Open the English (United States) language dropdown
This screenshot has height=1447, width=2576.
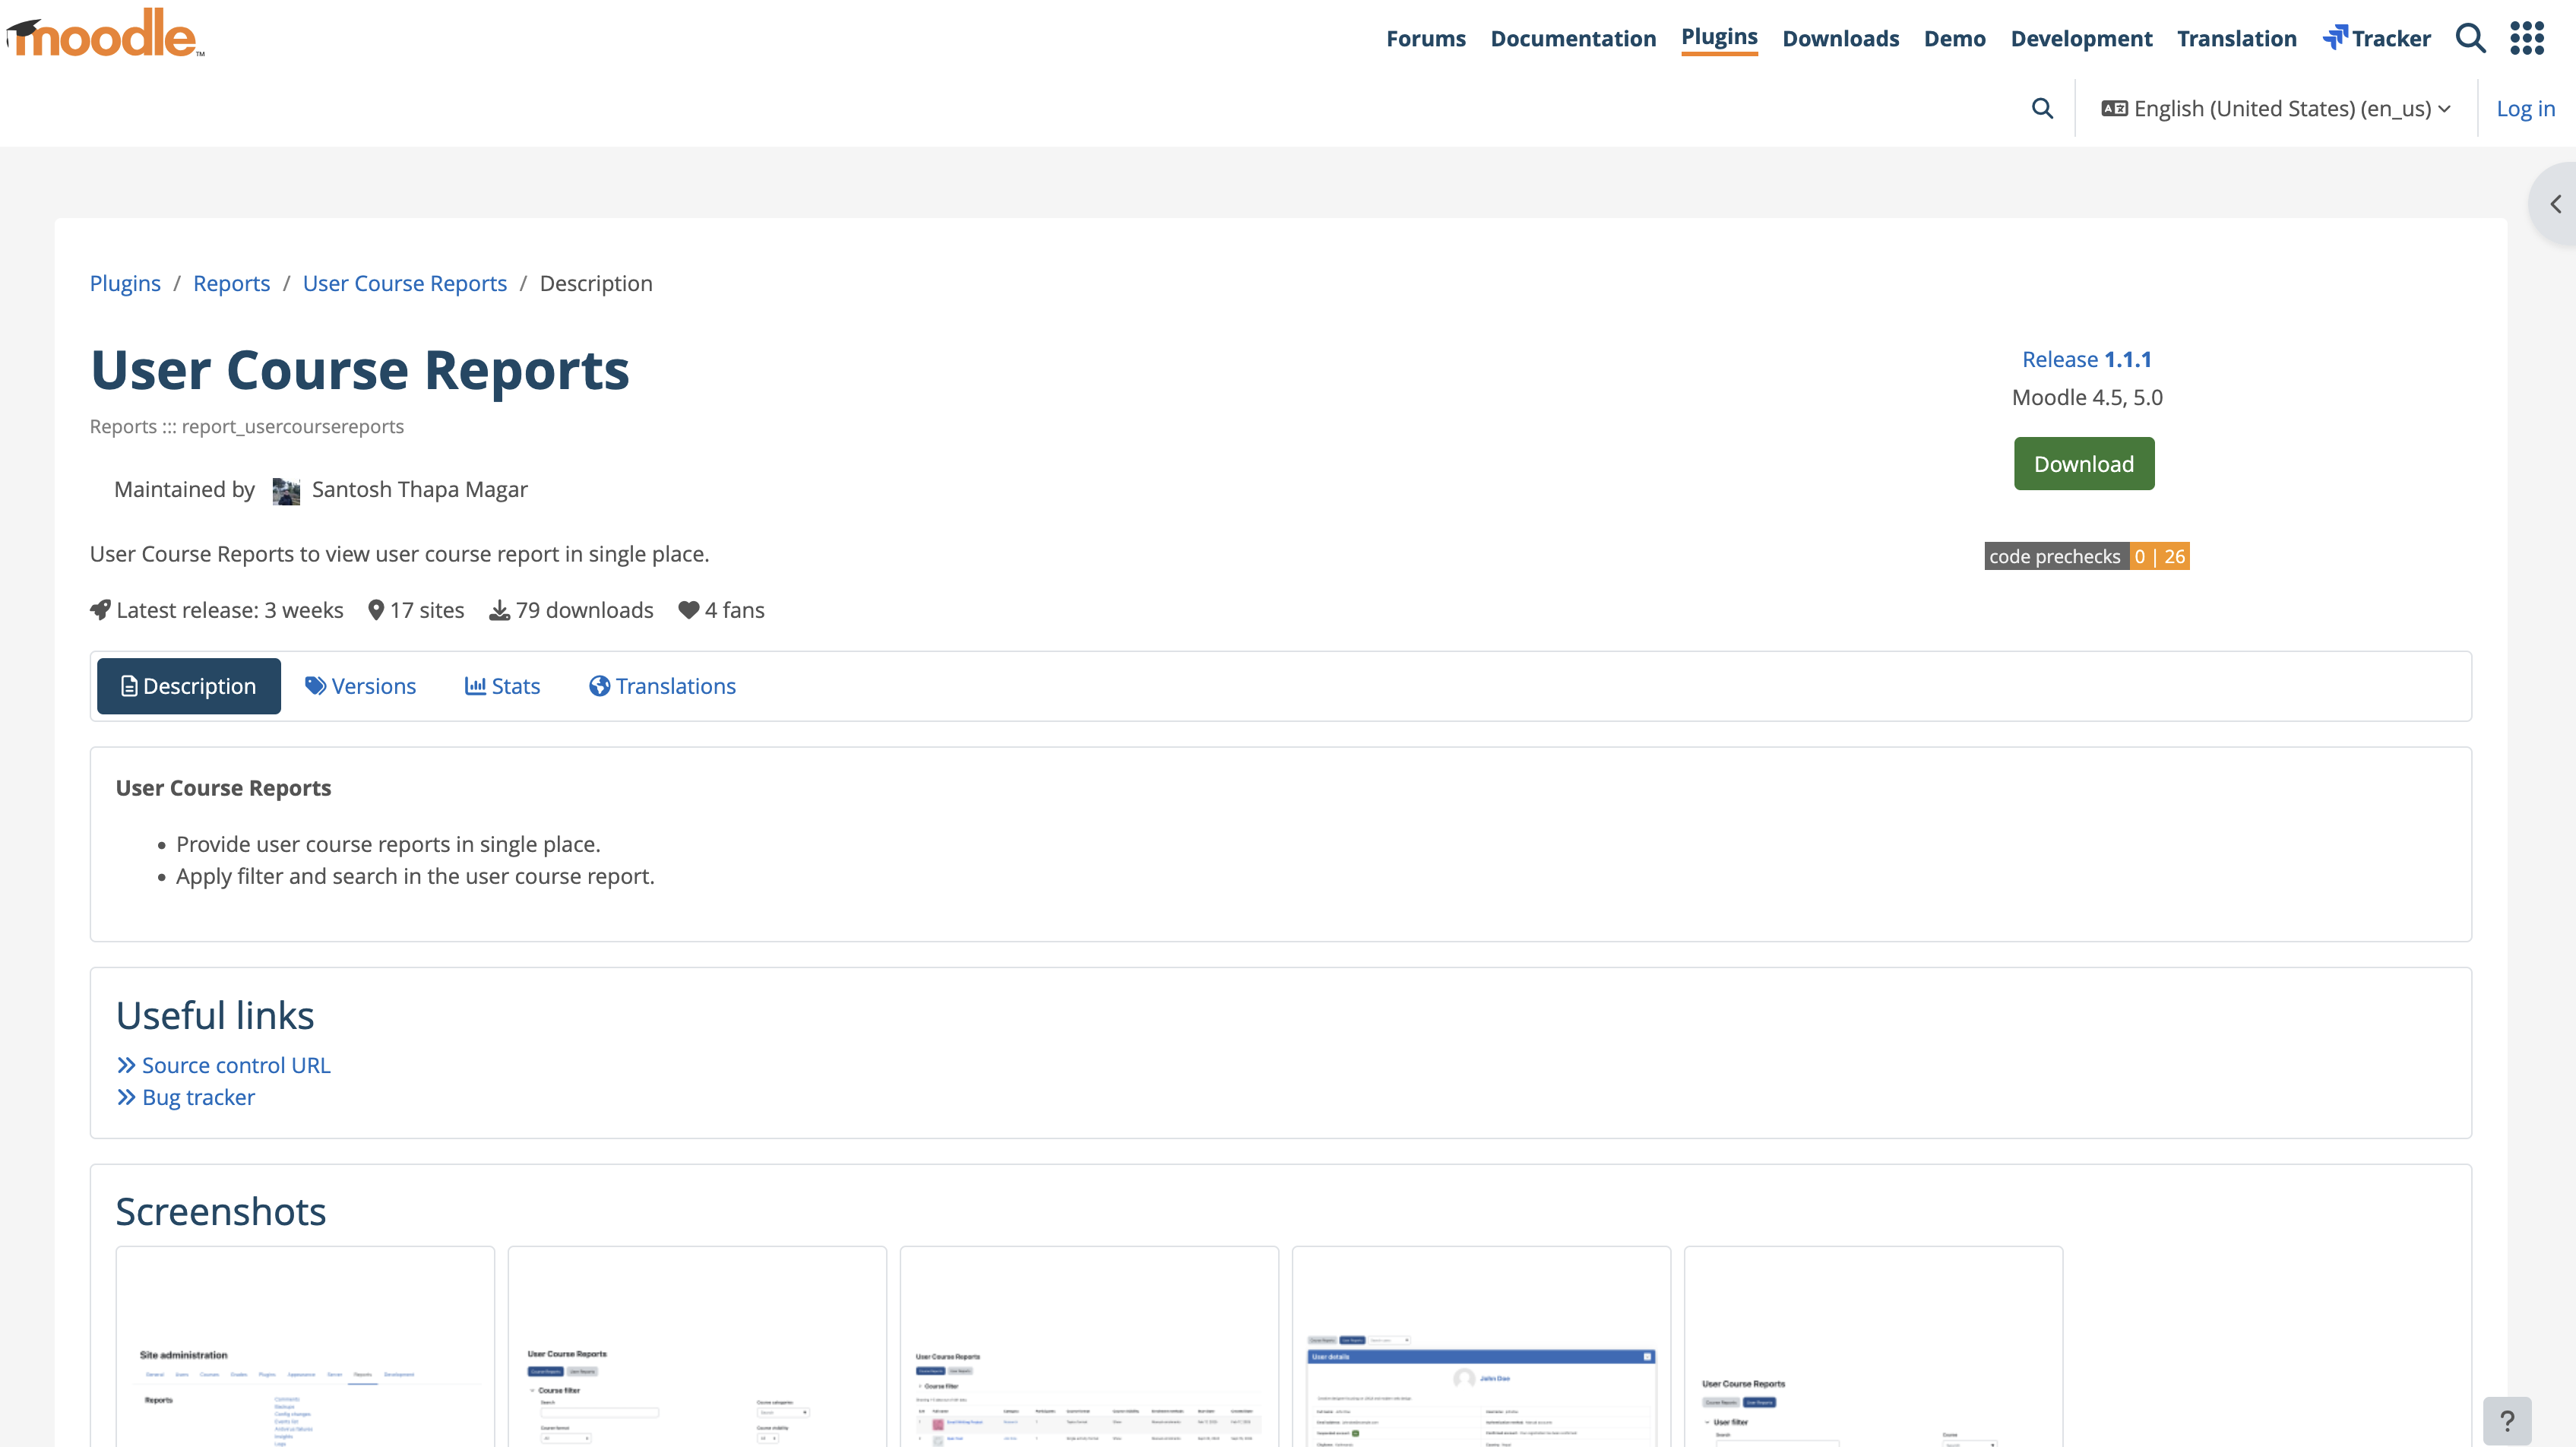tap(2276, 108)
